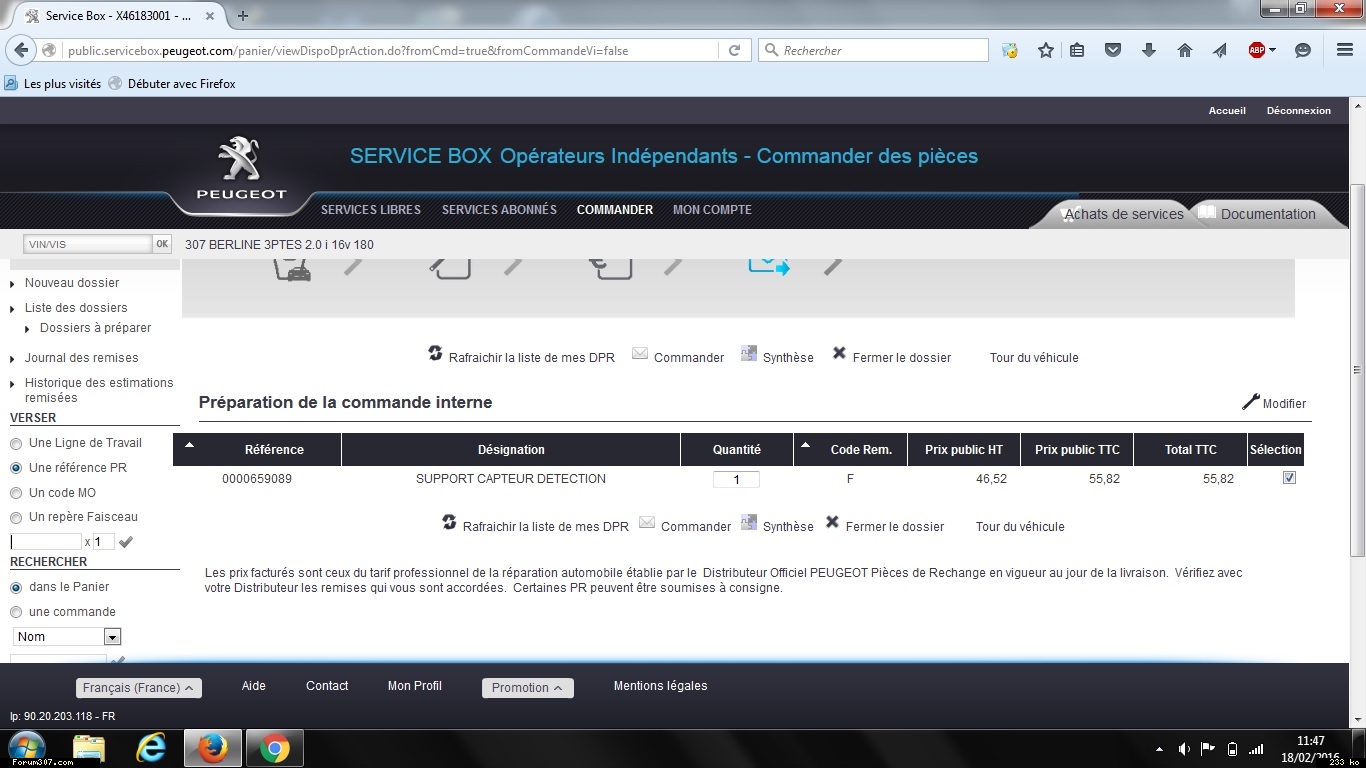Switch to the Achats de services tab
The image size is (1366, 768).
tap(1124, 214)
